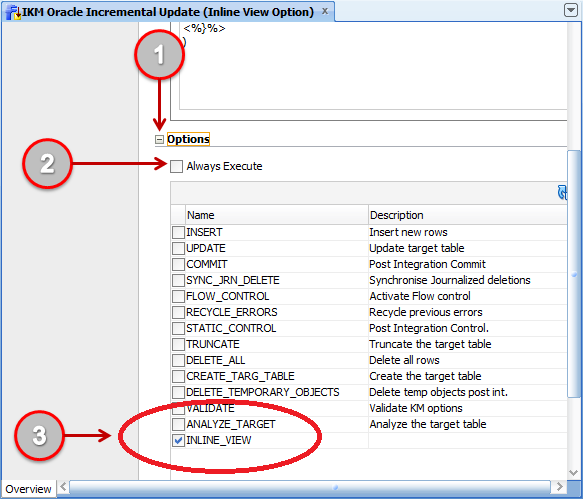Check the TRUNCATE option box
The width and height of the screenshot is (583, 499).
pos(178,344)
